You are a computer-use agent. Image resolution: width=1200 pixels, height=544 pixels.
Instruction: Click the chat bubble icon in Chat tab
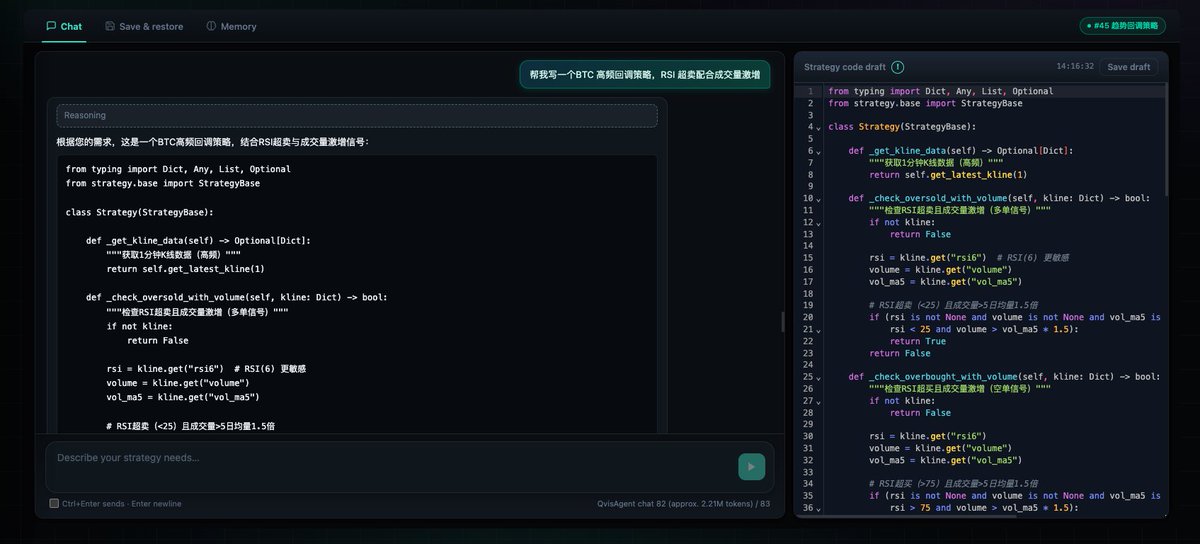(51, 26)
